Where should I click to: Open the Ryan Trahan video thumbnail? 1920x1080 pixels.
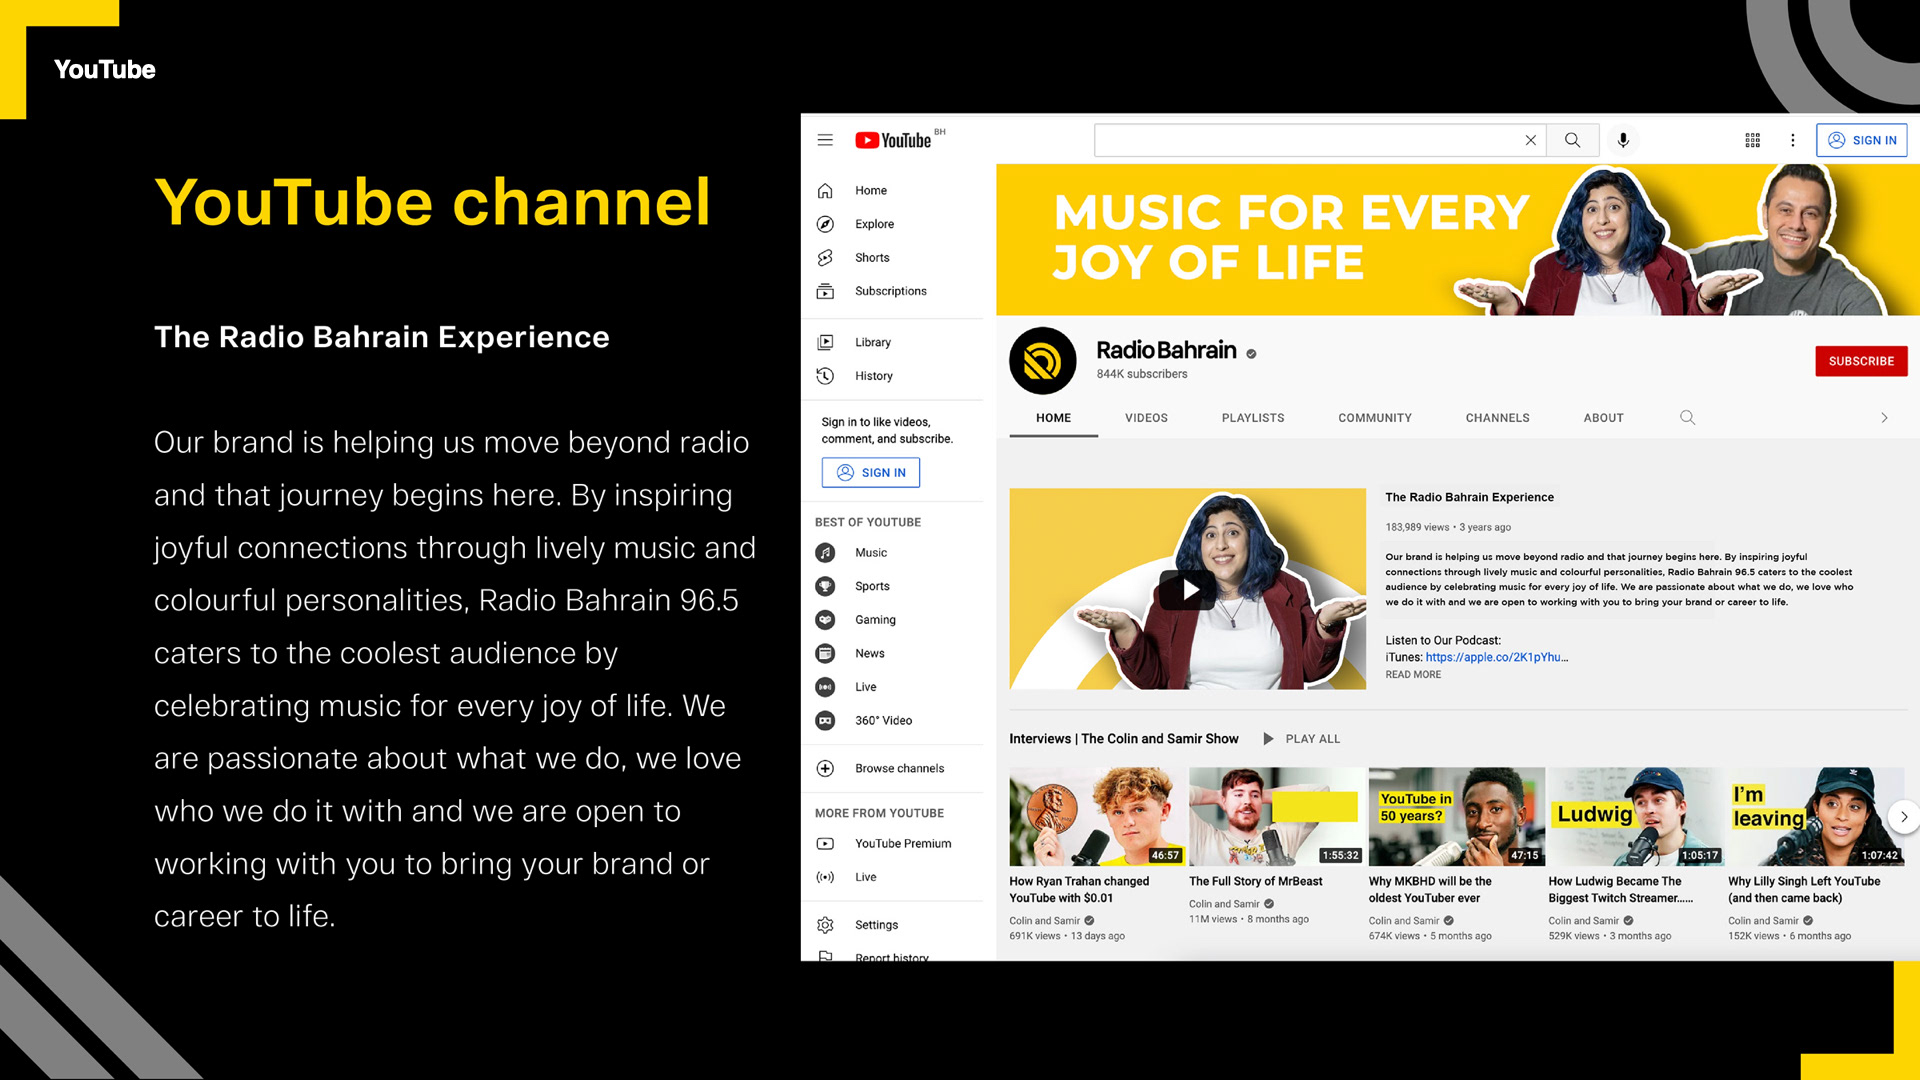coord(1097,816)
